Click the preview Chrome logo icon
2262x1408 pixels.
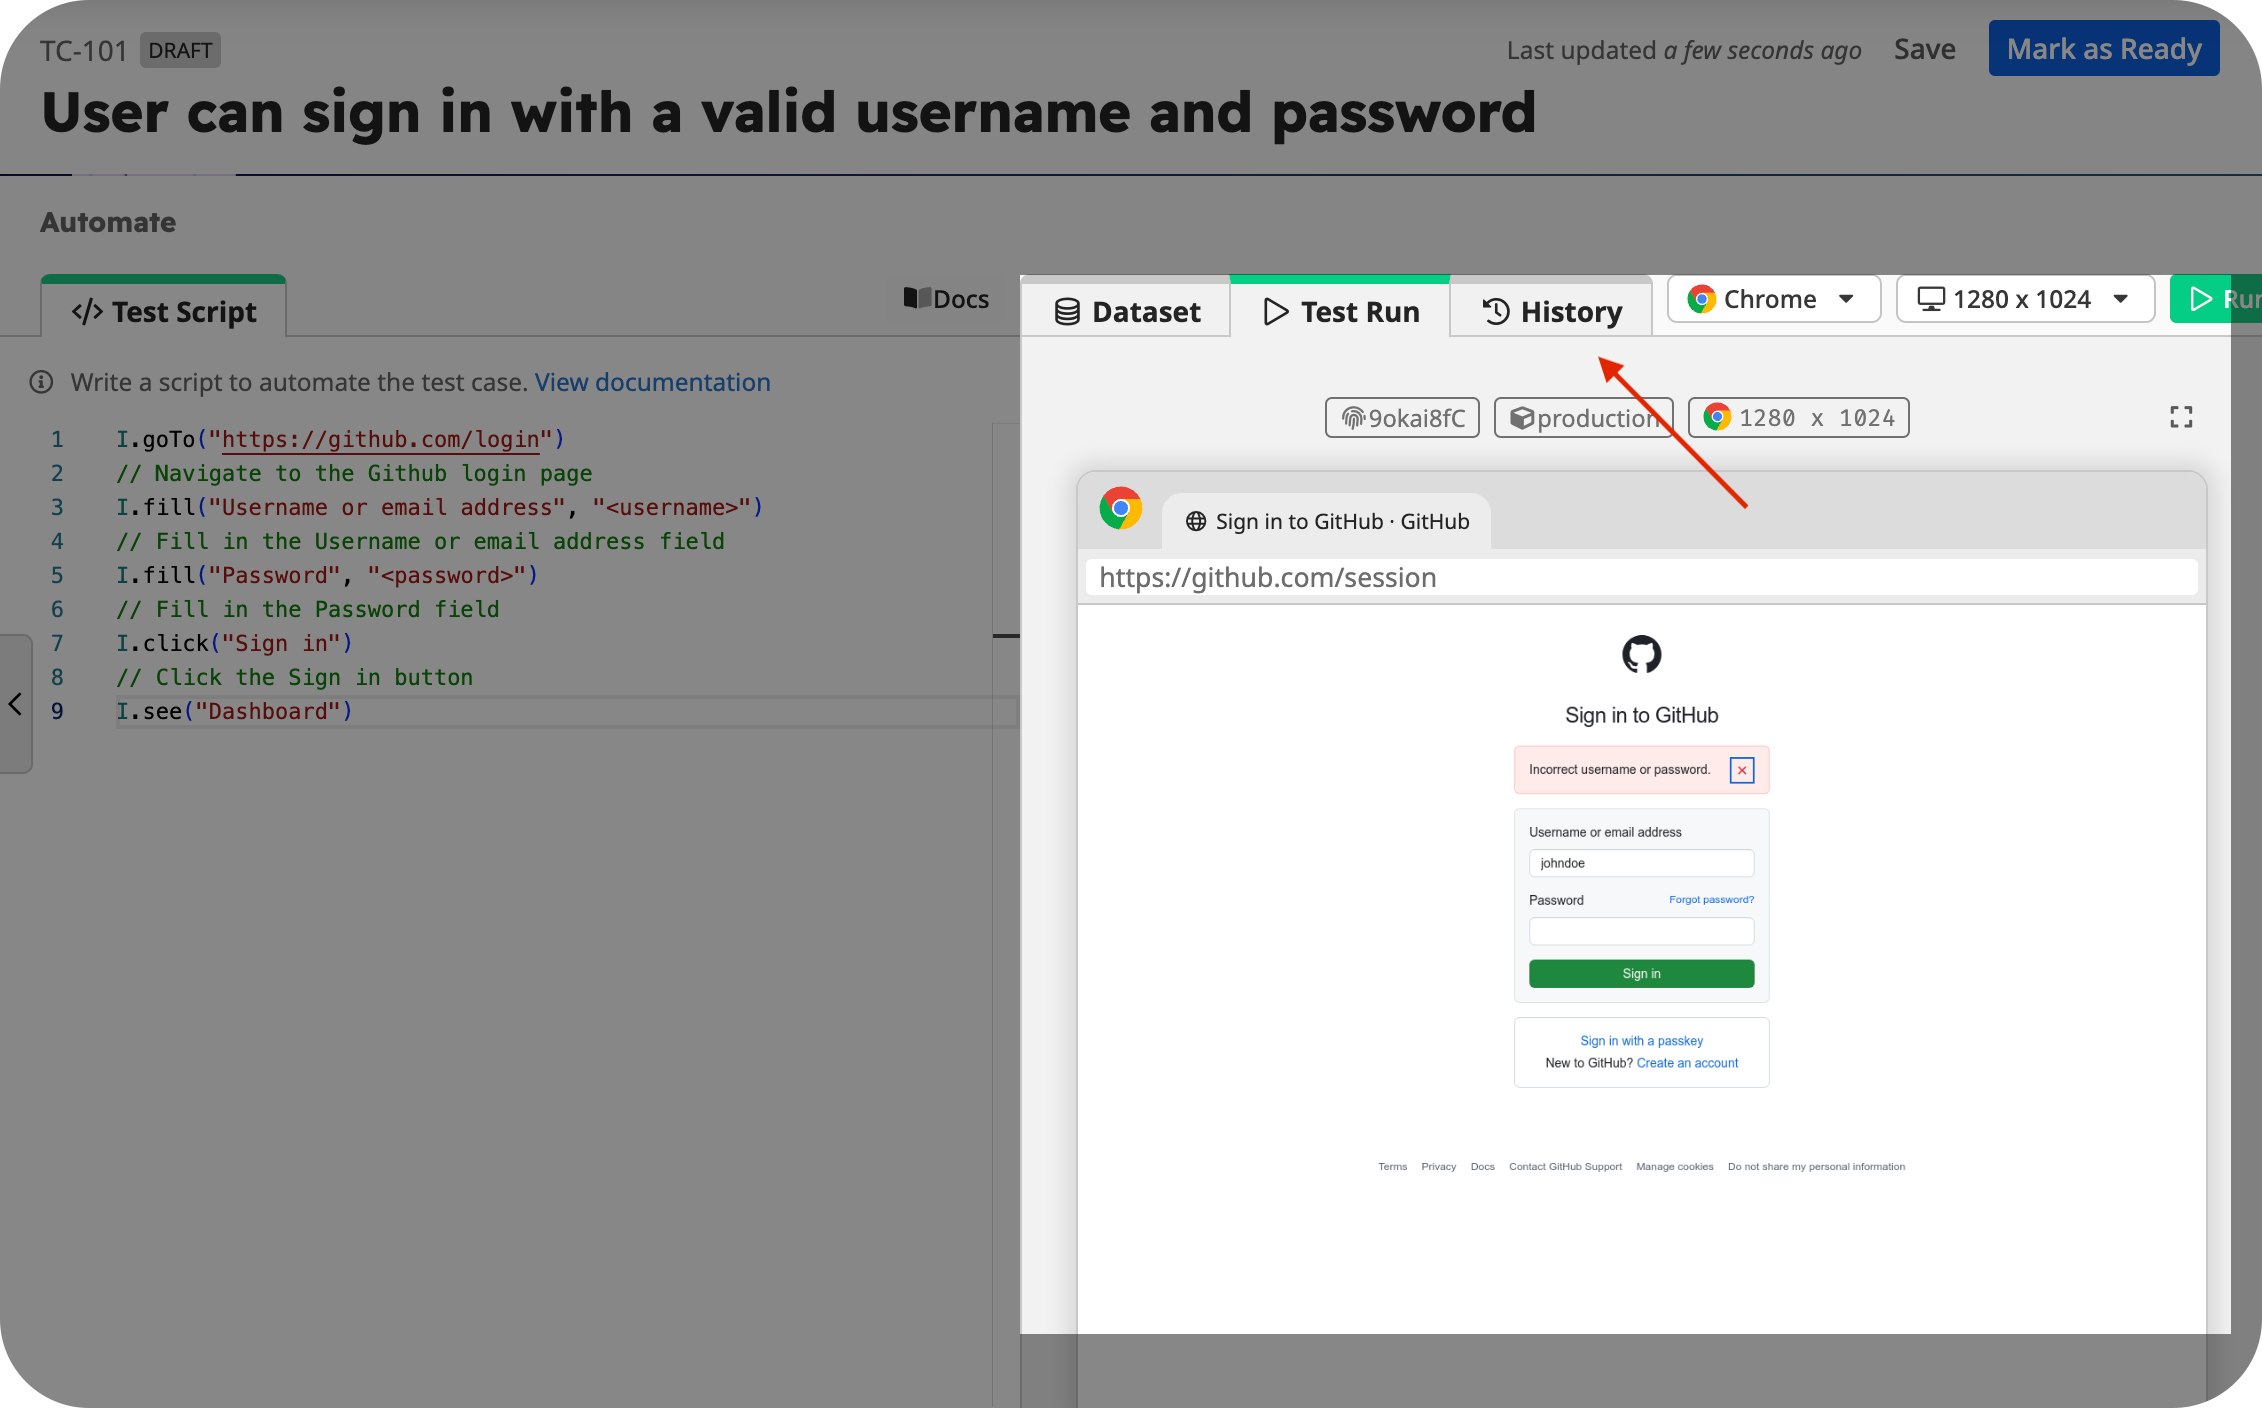point(1121,509)
